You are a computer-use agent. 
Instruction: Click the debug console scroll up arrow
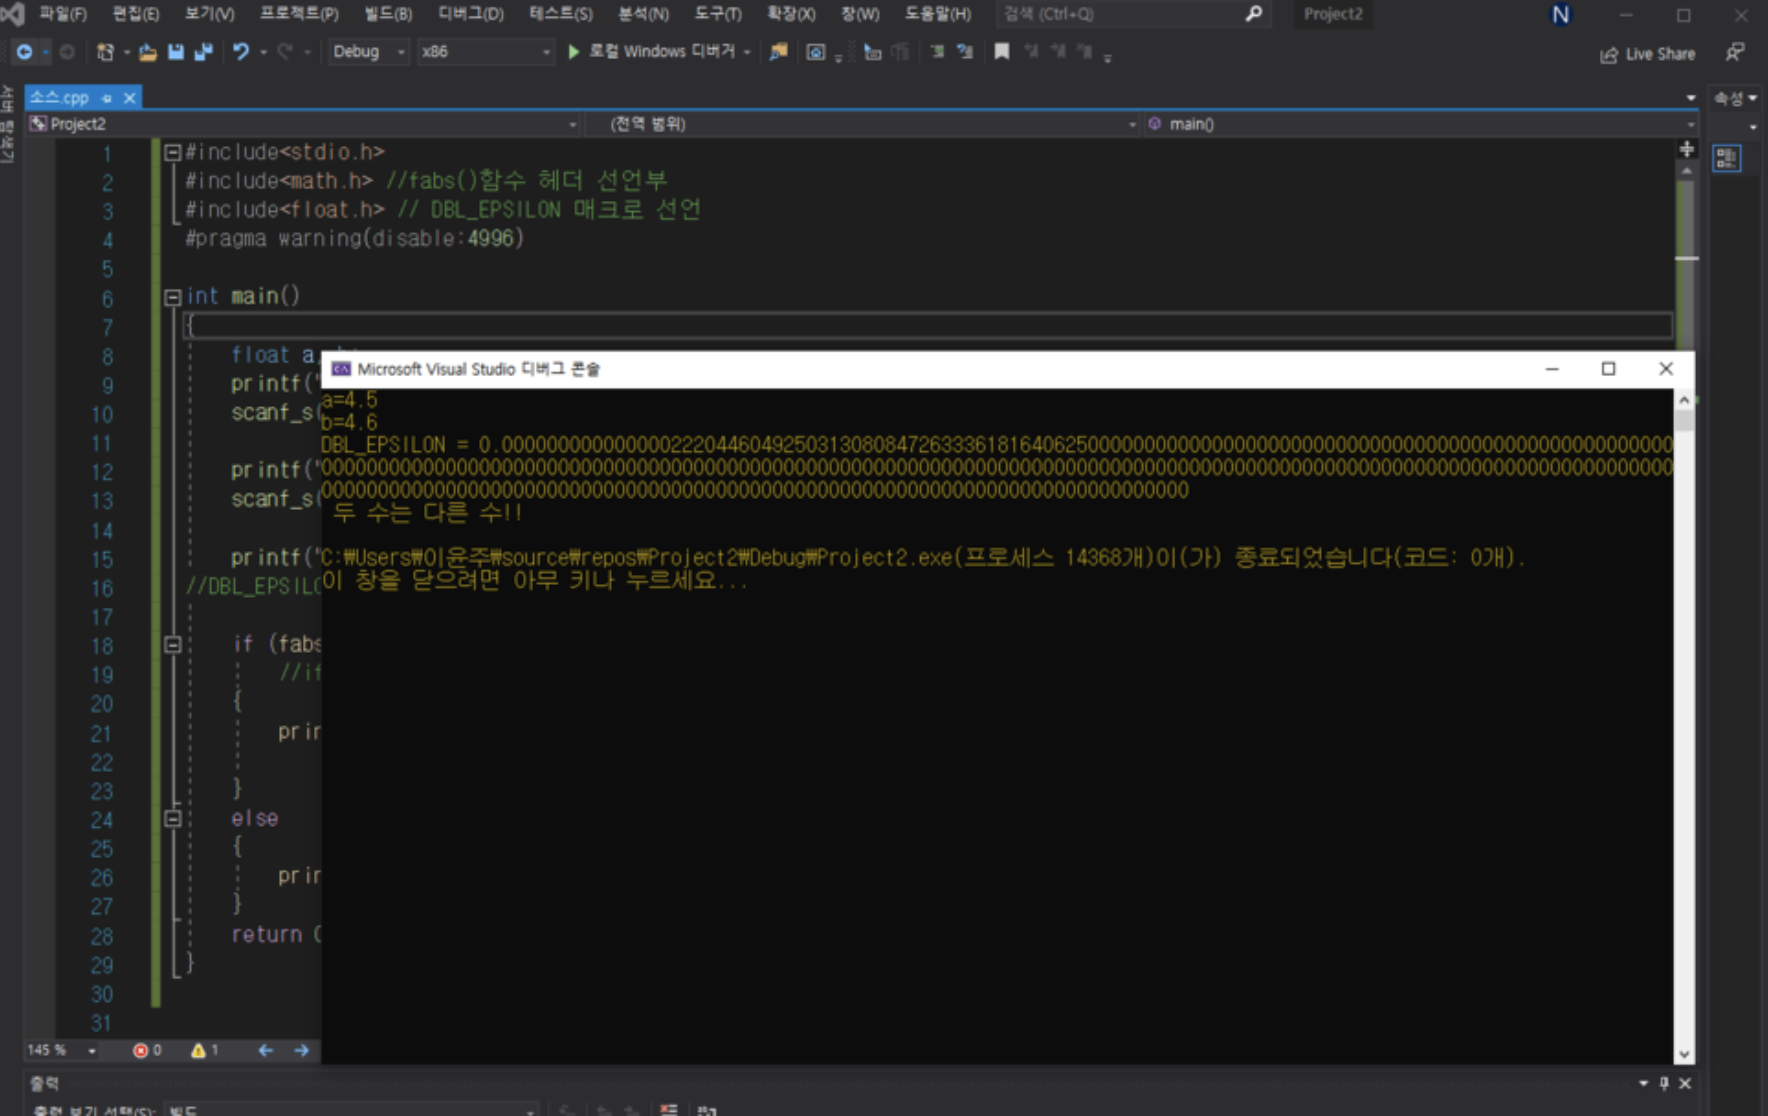pos(1684,400)
